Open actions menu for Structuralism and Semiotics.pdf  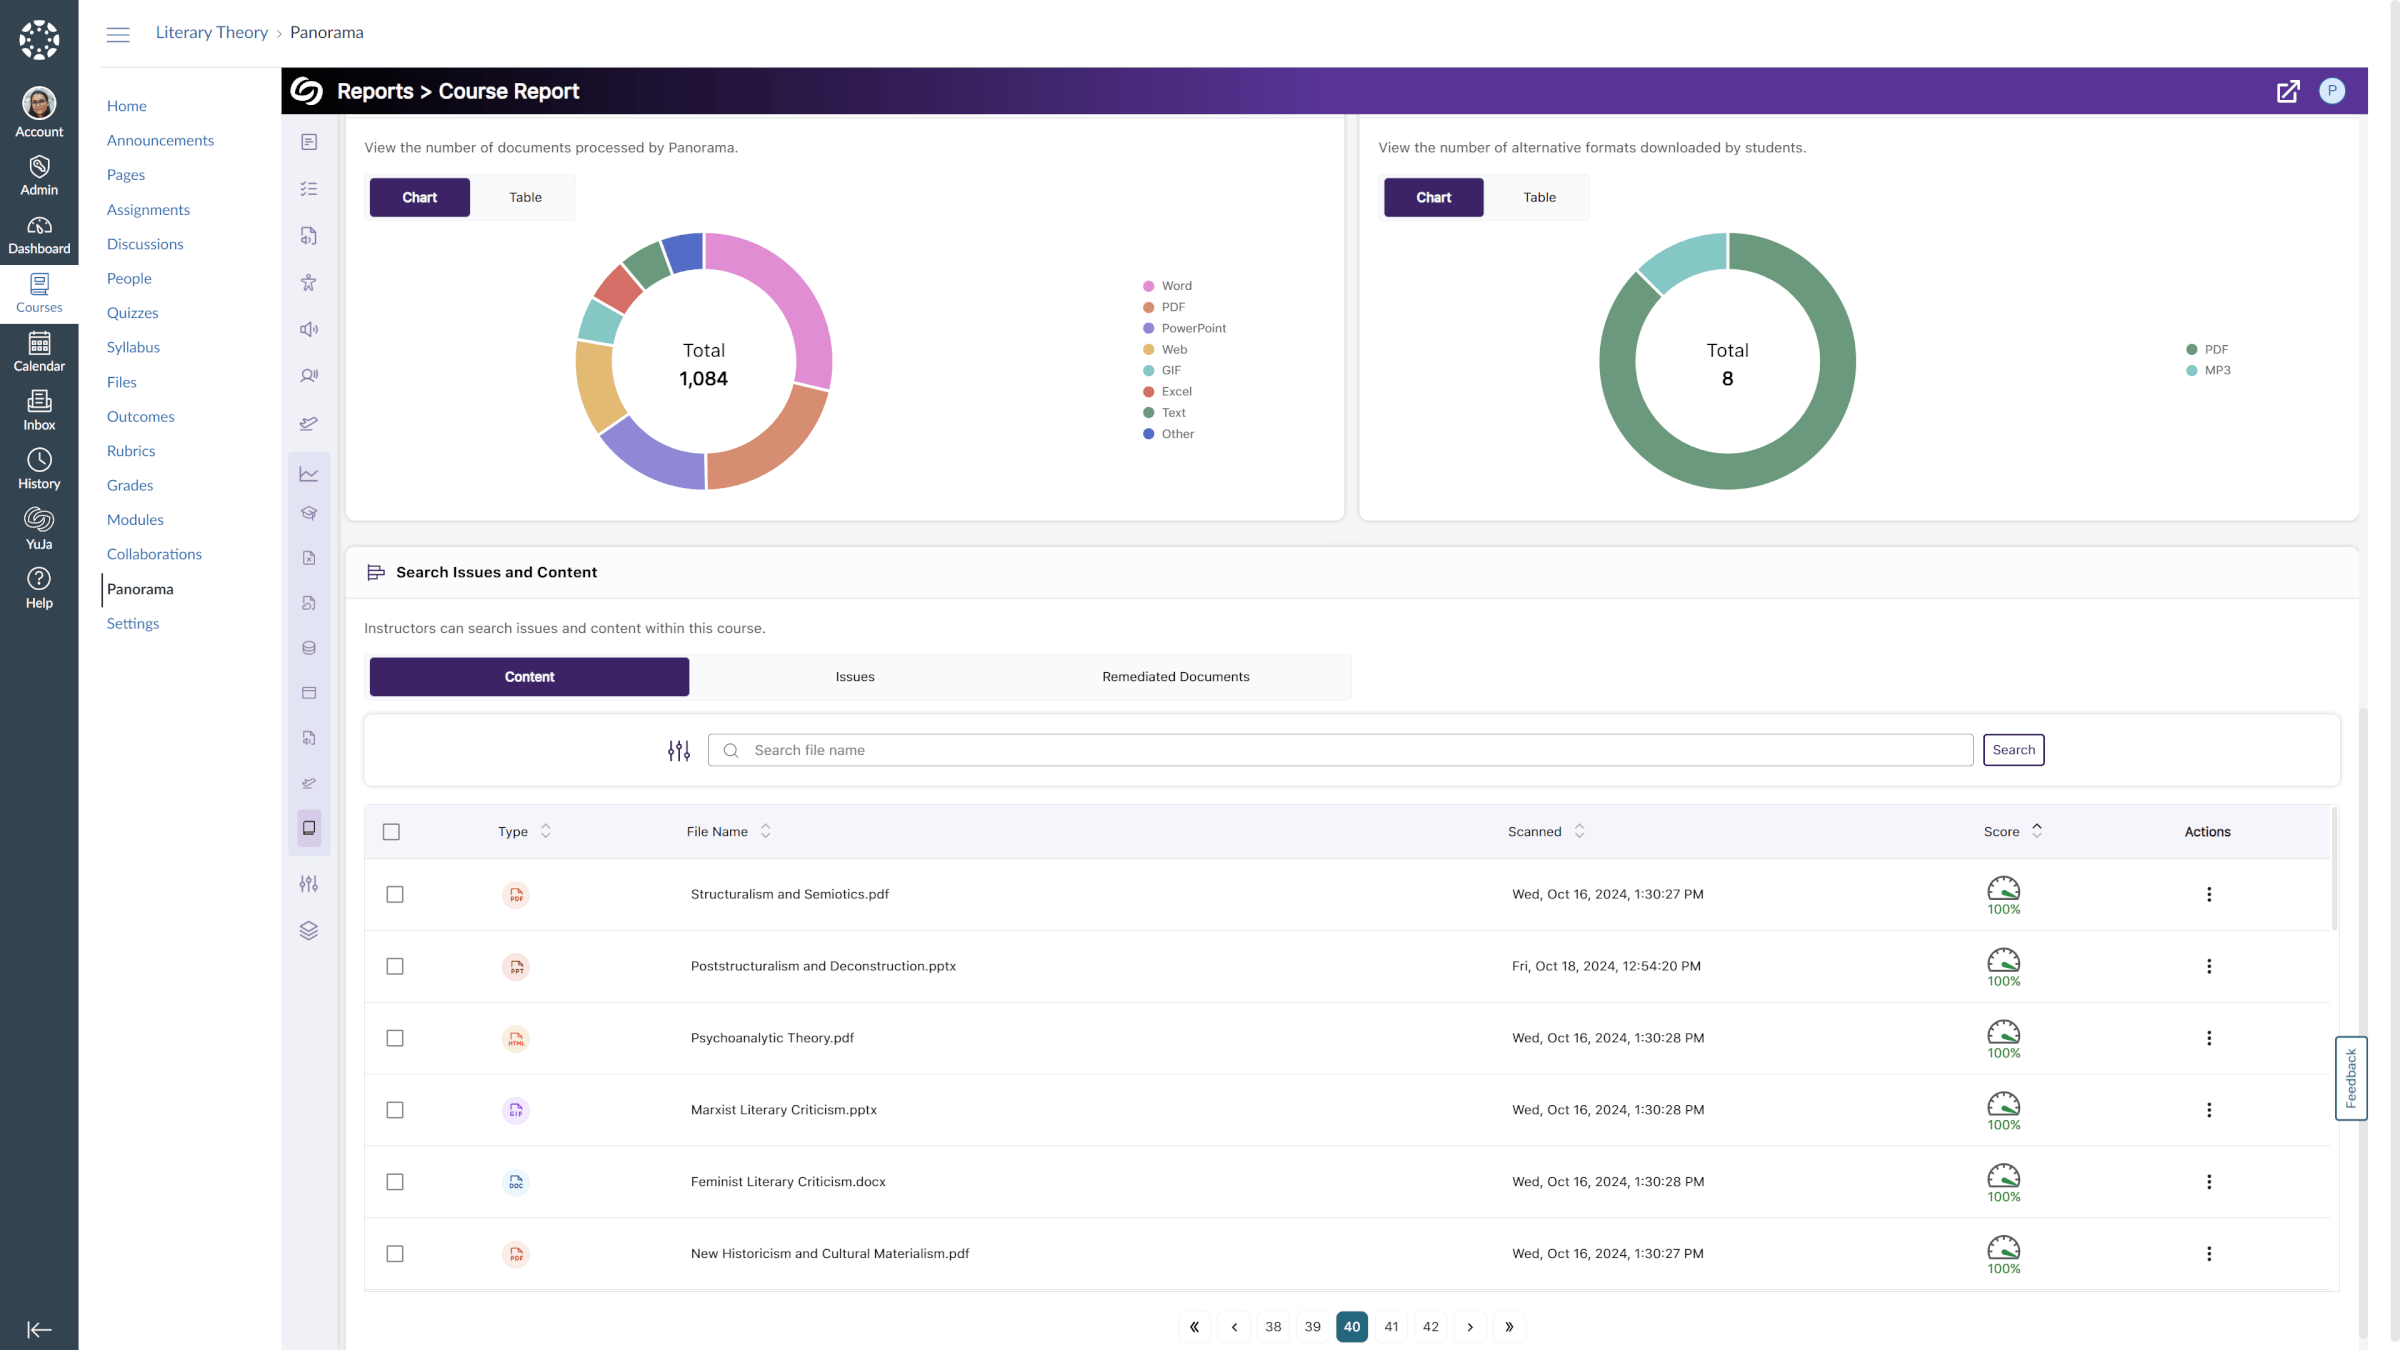click(x=2209, y=894)
